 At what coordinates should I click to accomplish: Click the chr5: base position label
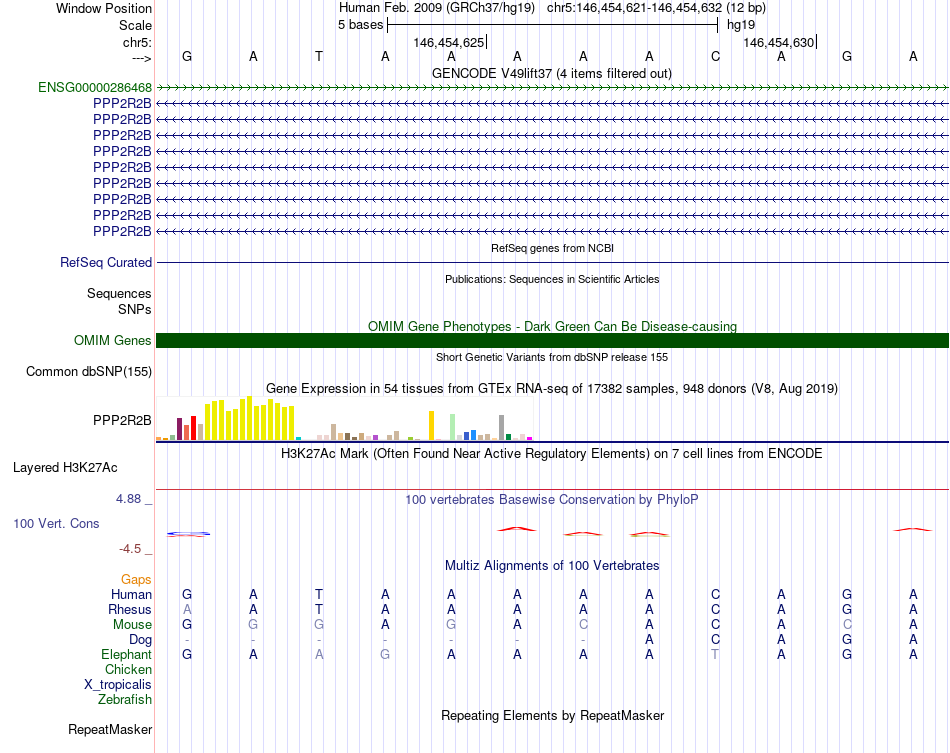[x=138, y=42]
